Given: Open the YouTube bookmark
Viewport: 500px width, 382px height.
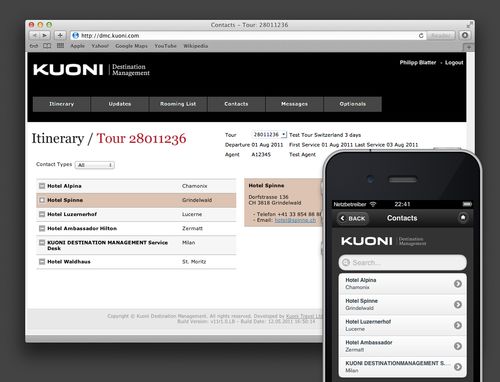Looking at the screenshot, I should 165,46.
